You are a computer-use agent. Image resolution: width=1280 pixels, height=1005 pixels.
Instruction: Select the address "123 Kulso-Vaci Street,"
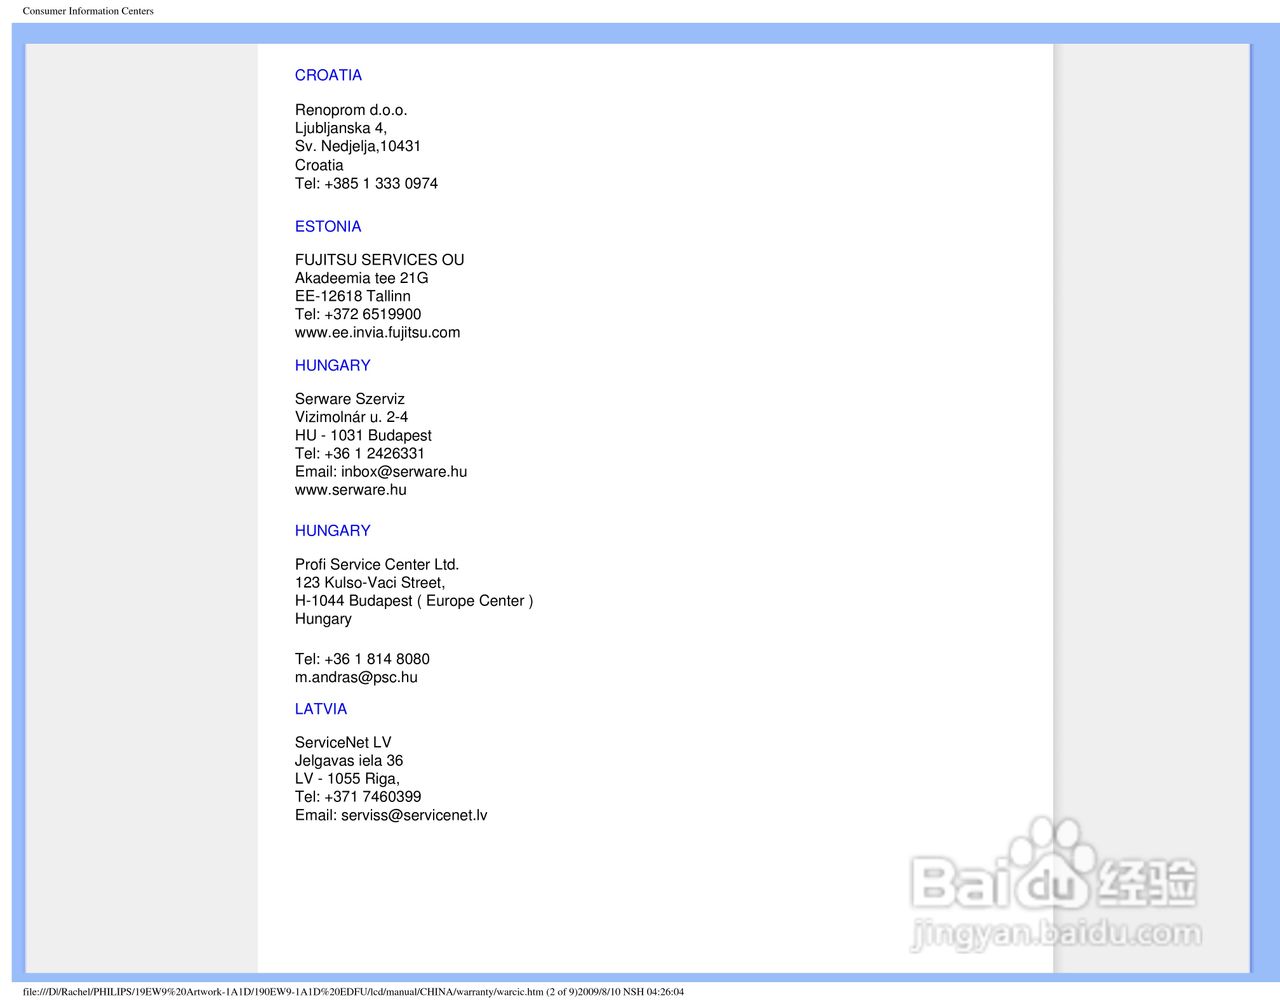point(370,582)
